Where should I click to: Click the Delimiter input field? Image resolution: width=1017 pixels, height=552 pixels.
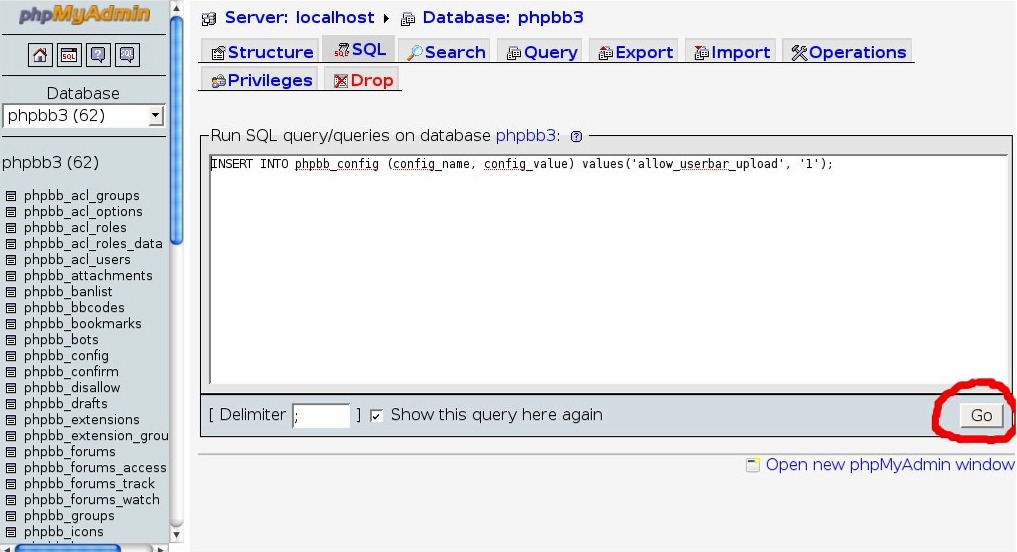point(321,415)
